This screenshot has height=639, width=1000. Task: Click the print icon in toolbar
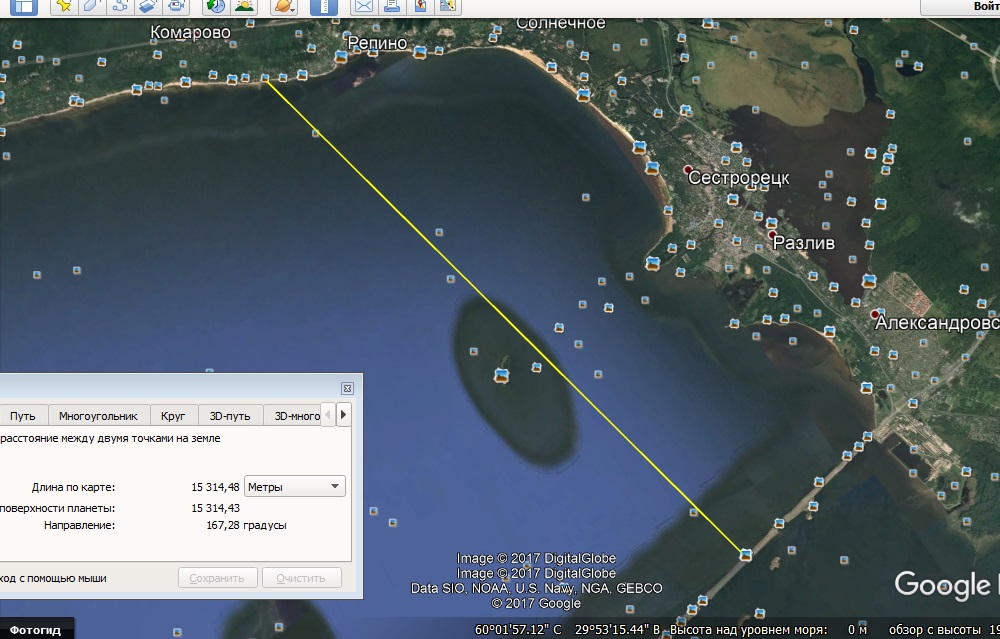pyautogui.click(x=392, y=6)
